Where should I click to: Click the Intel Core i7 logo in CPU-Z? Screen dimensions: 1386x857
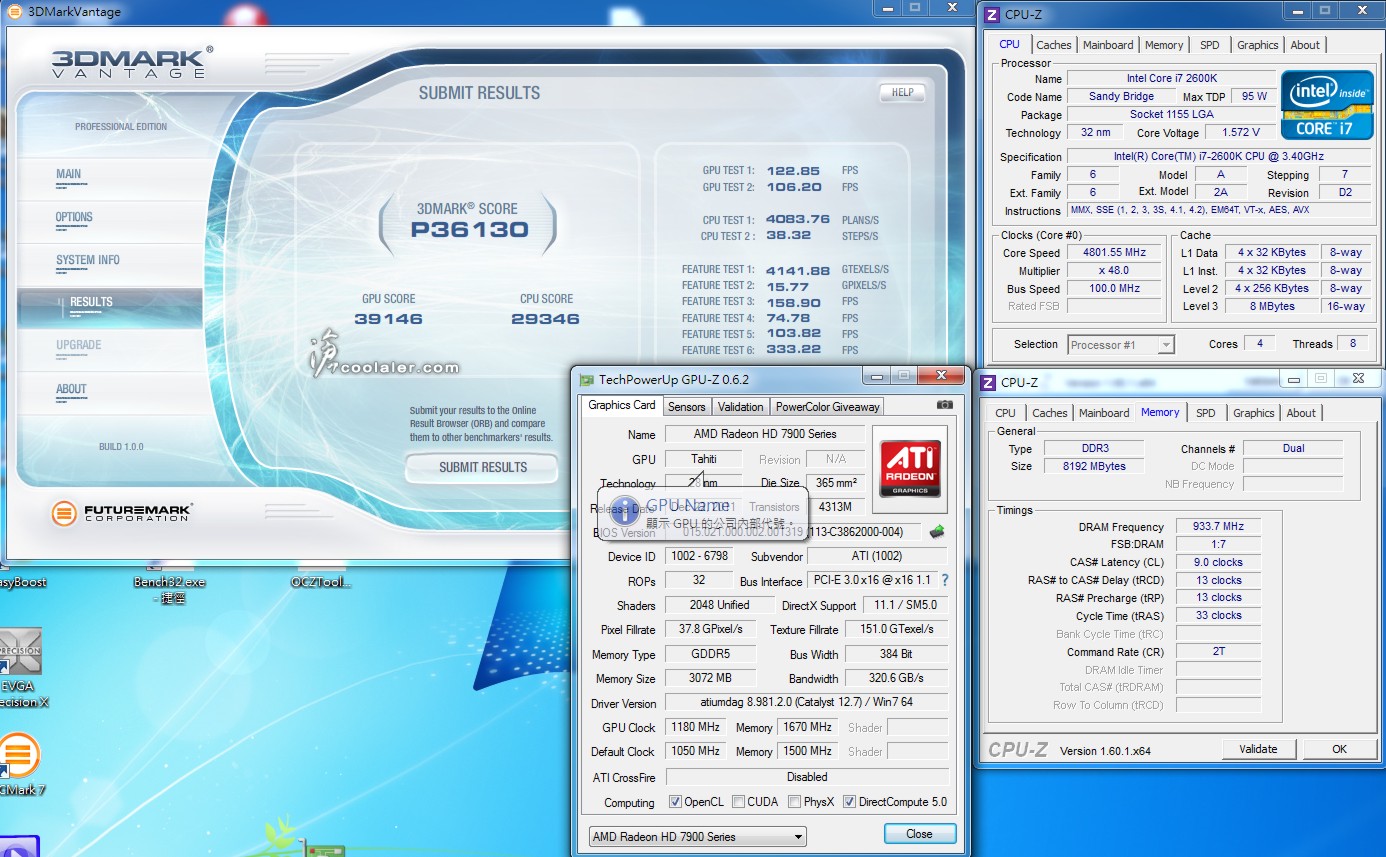[1326, 104]
